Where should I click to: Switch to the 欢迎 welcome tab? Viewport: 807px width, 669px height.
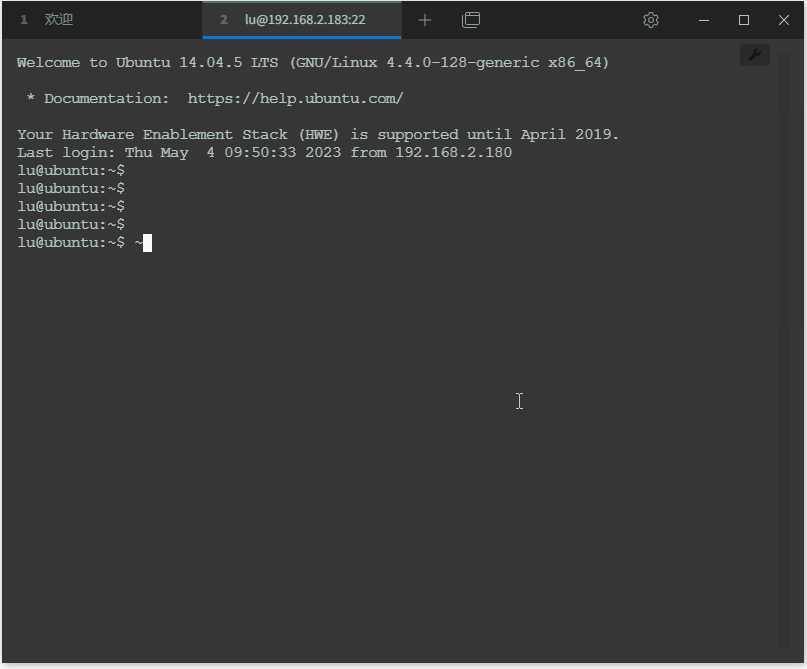point(101,20)
